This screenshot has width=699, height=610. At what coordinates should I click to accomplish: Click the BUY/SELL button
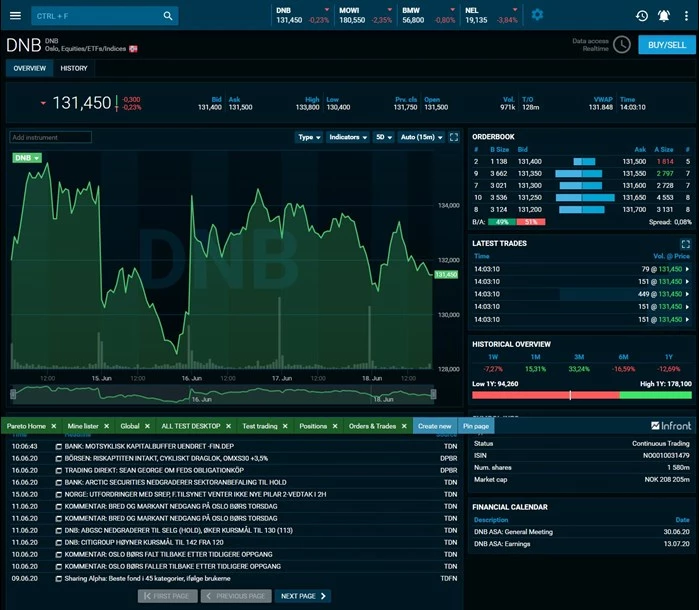tap(667, 45)
